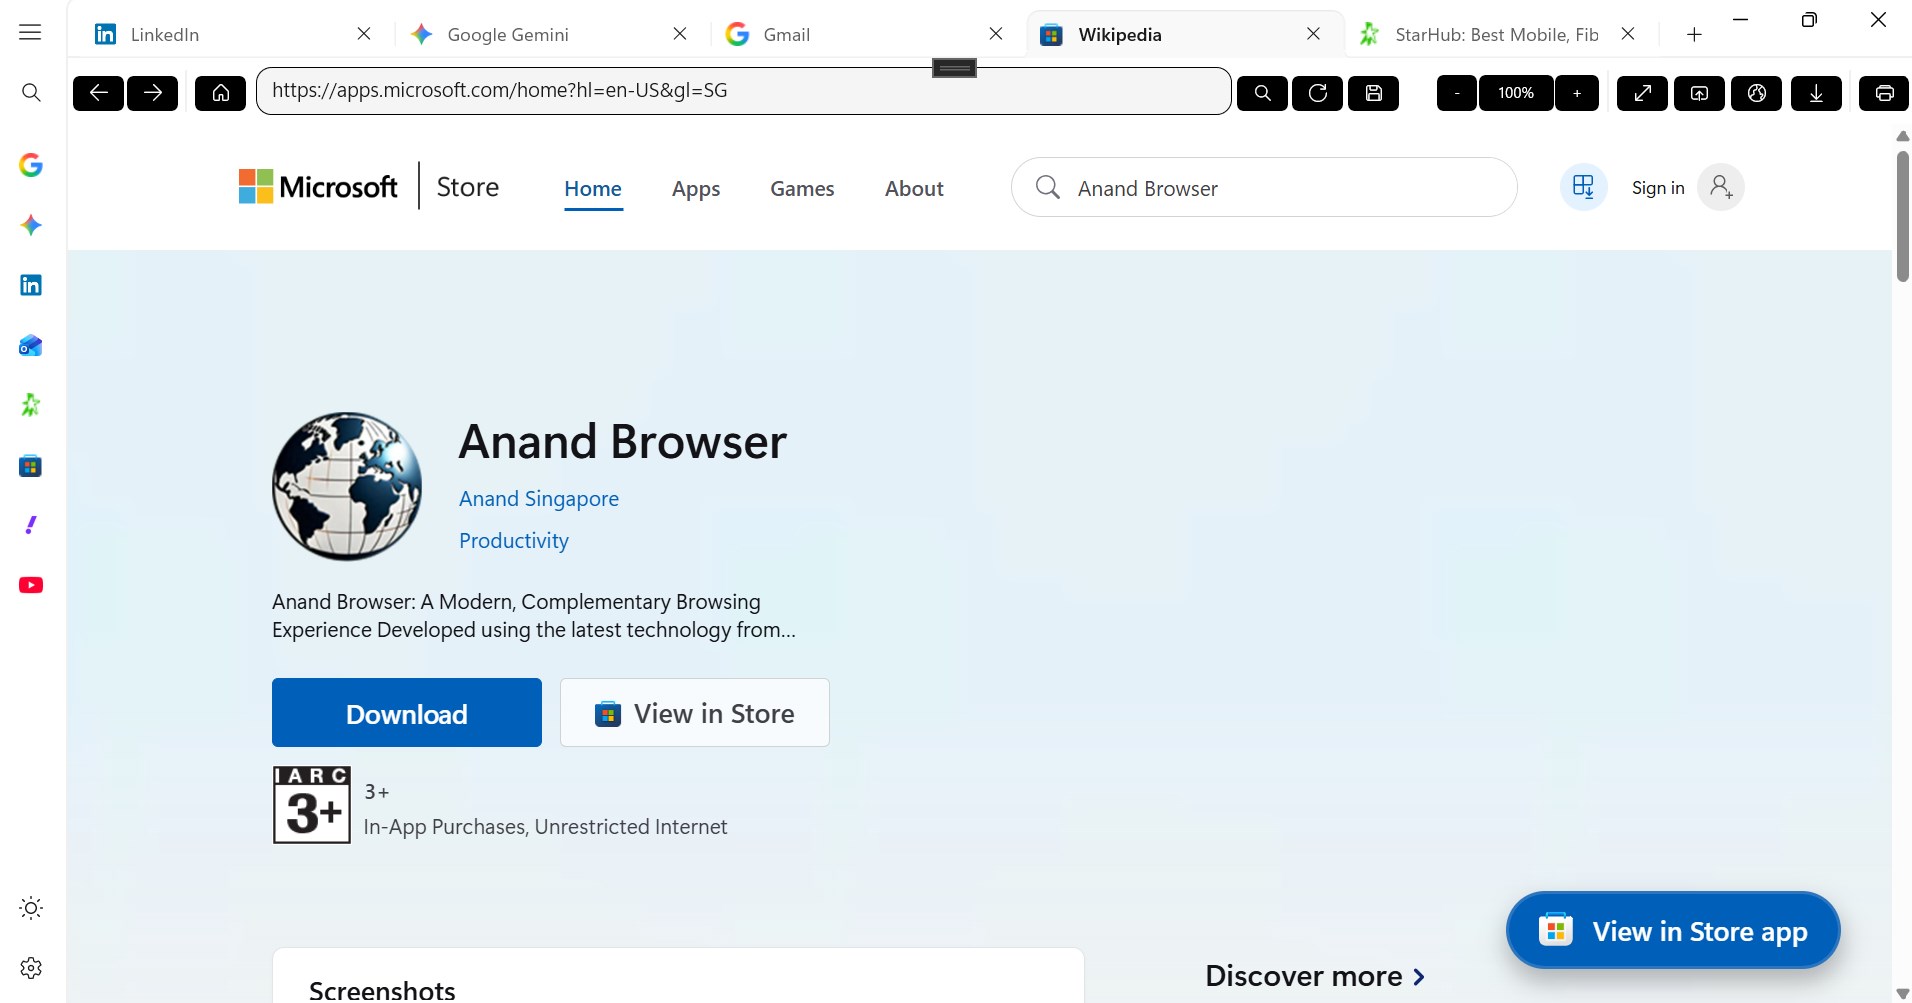Zoom in with the plus button
The width and height of the screenshot is (1912, 1003).
(x=1577, y=93)
